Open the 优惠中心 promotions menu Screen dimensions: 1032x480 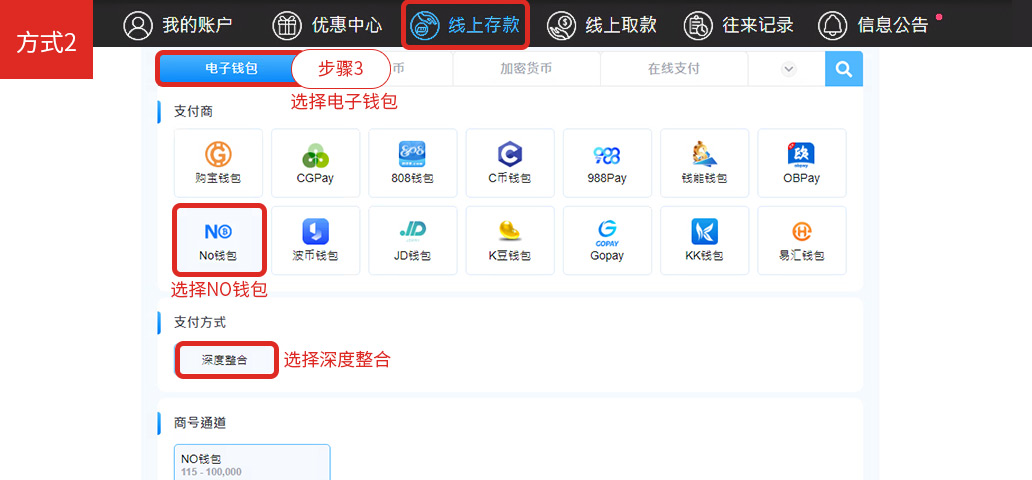(326, 25)
